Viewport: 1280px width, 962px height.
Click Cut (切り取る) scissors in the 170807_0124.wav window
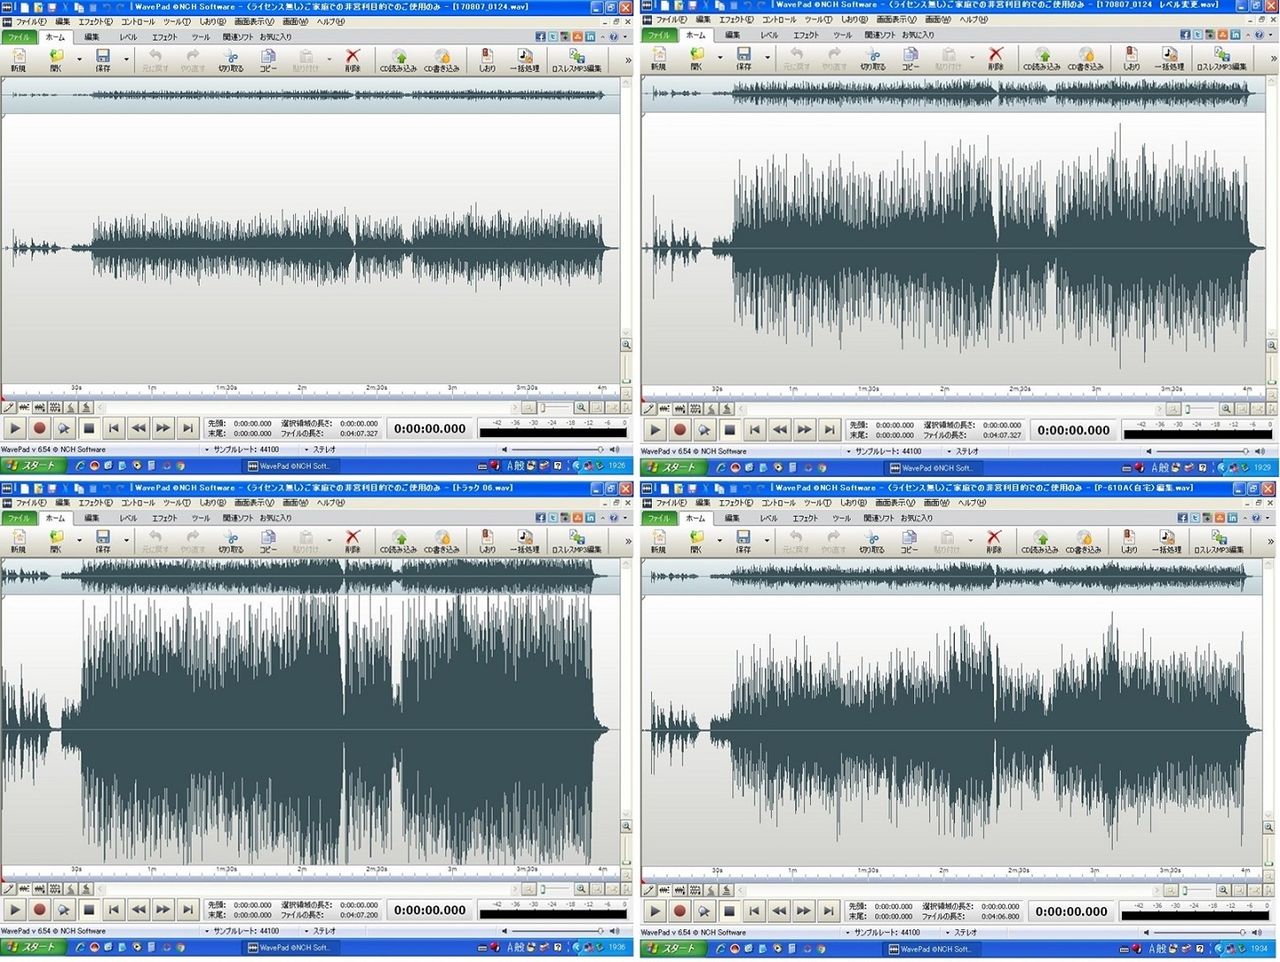pyautogui.click(x=230, y=61)
